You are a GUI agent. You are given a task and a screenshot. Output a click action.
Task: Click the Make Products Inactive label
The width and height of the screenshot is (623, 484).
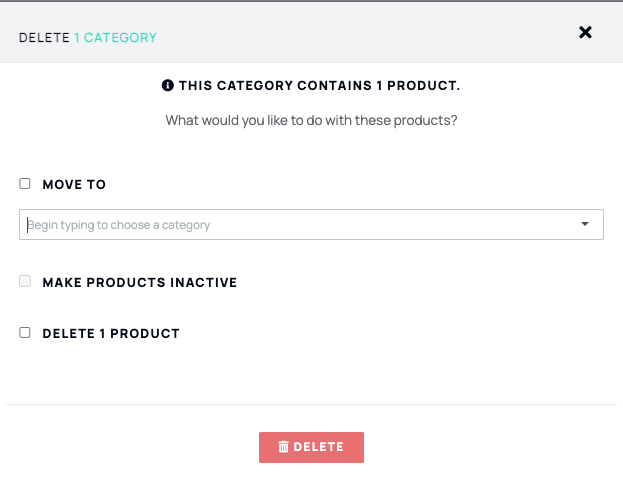pos(140,283)
